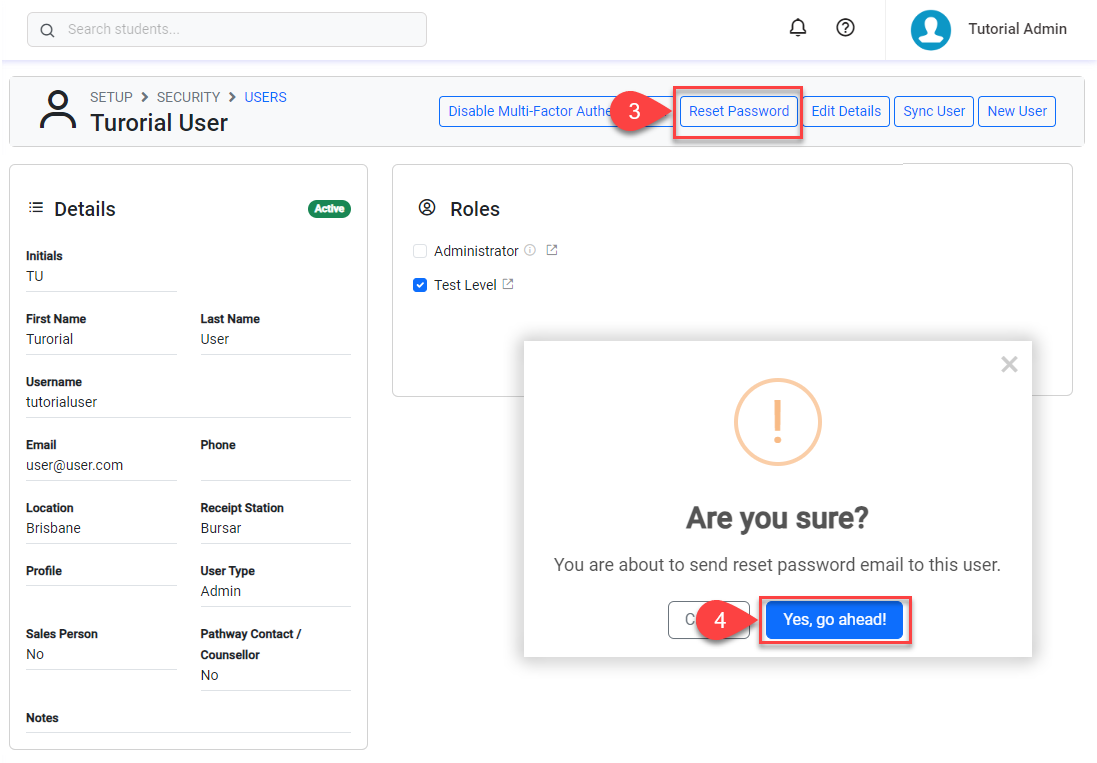Viewport: 1097px width, 763px height.
Task: Open Administrator role external link icon
Action: coord(552,250)
